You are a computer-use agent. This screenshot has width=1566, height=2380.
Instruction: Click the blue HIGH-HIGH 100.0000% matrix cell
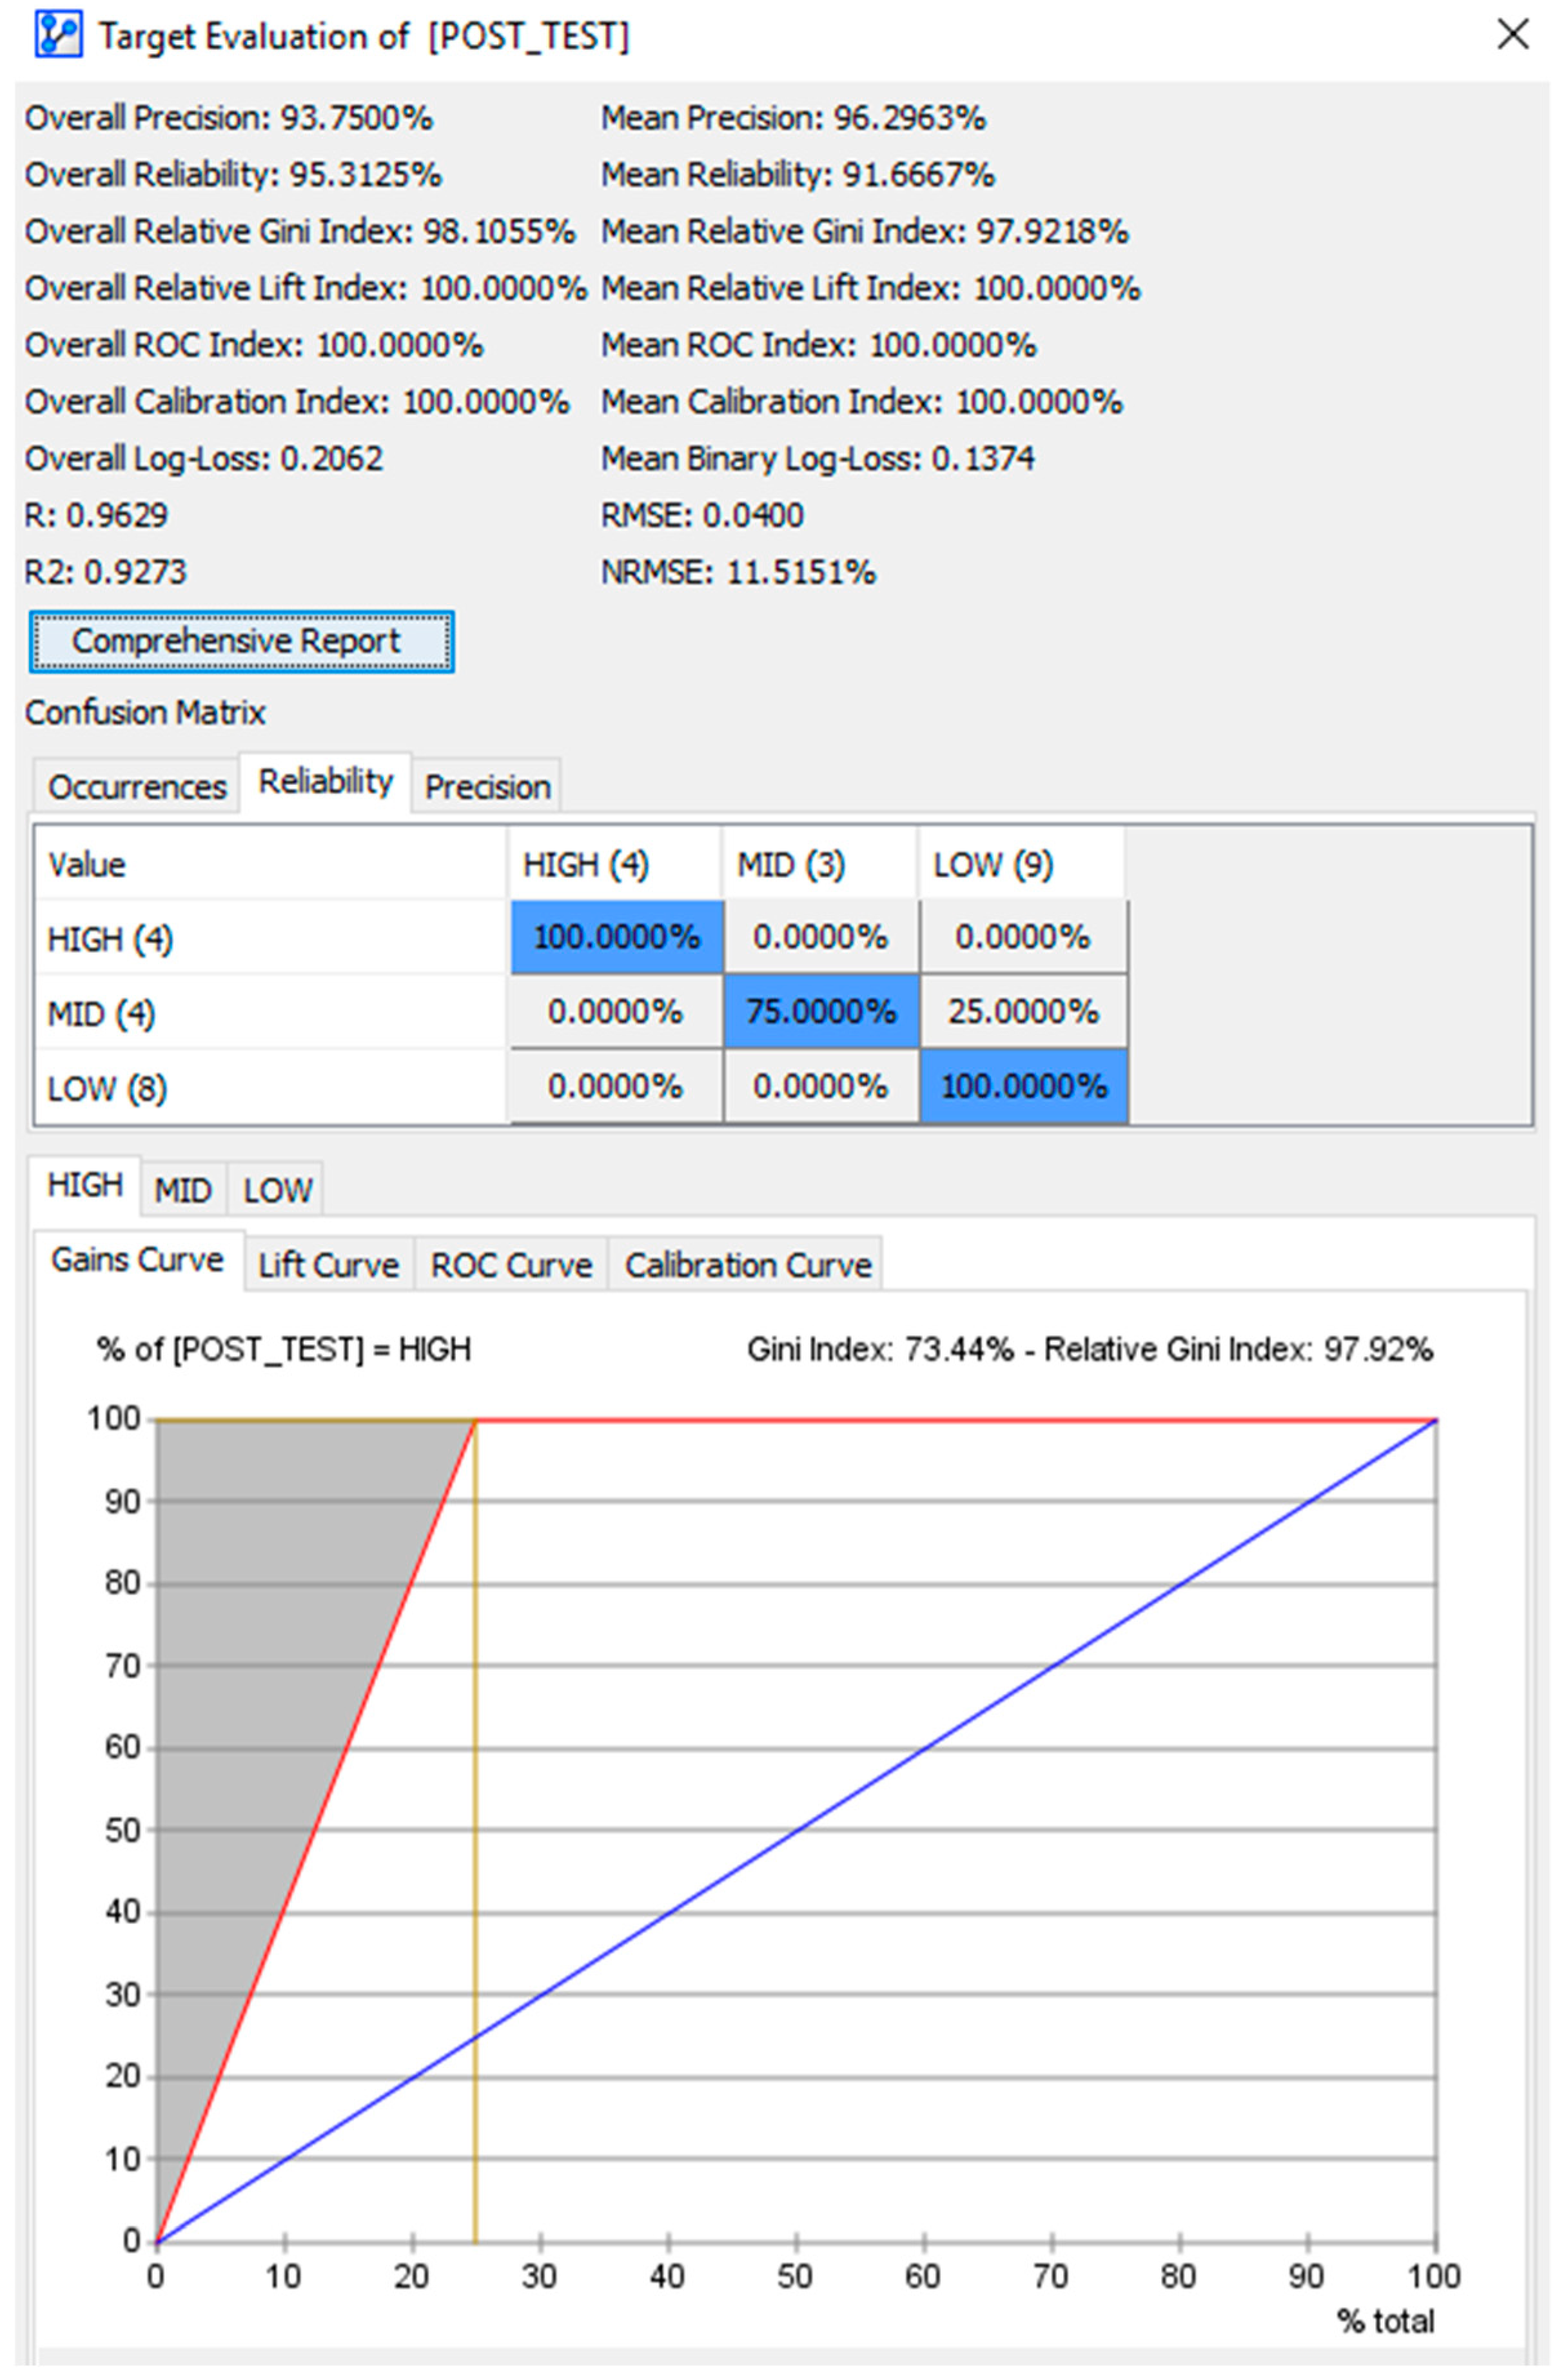click(616, 937)
